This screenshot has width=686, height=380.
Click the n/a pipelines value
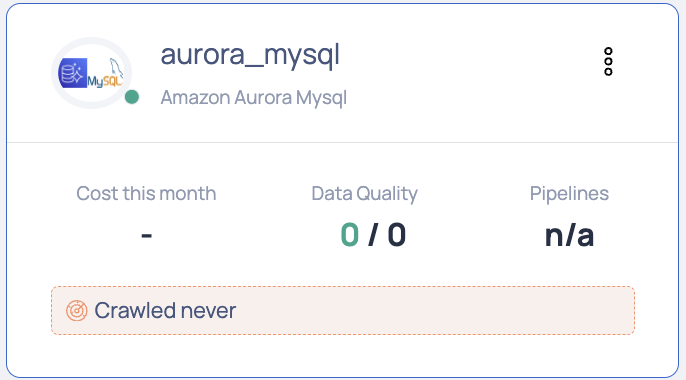click(x=569, y=235)
